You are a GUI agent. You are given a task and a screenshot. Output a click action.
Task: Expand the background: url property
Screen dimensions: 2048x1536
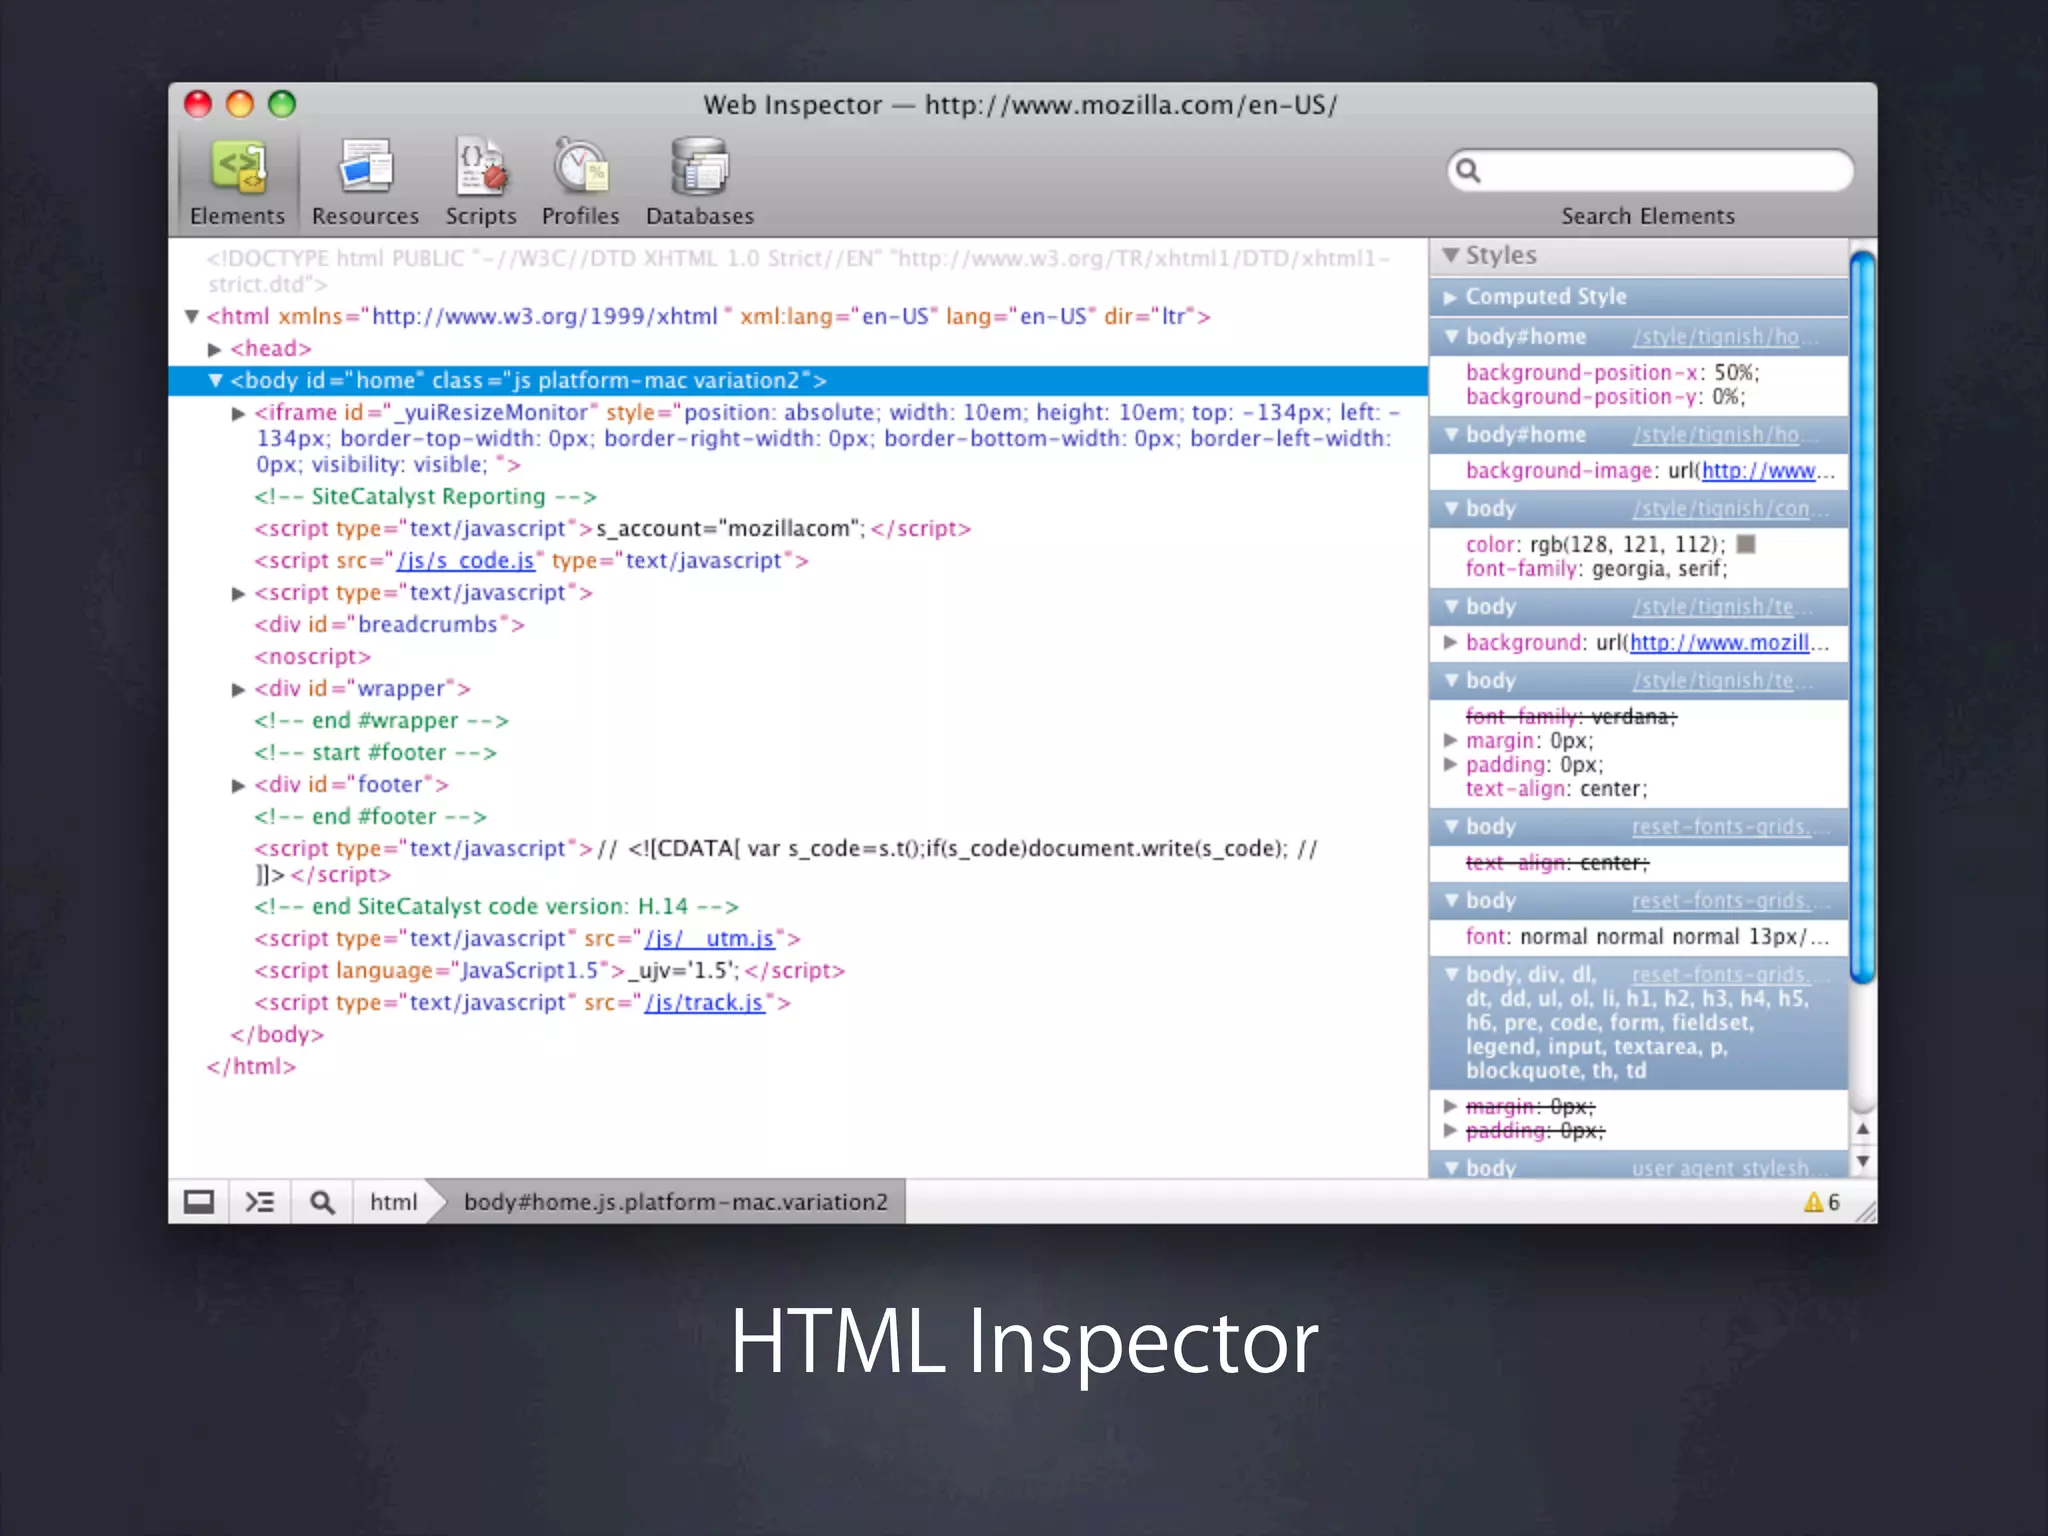point(1450,643)
